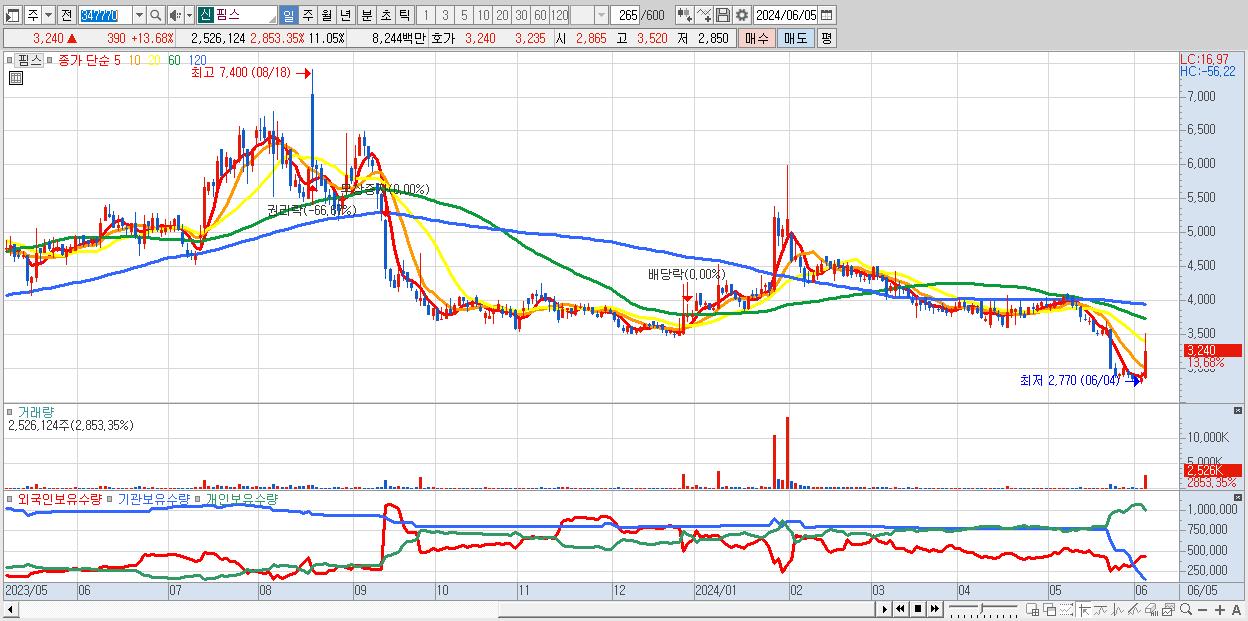Click the chart zoom slider handle in bottom bar
The image size is (1248, 621).
point(981,609)
